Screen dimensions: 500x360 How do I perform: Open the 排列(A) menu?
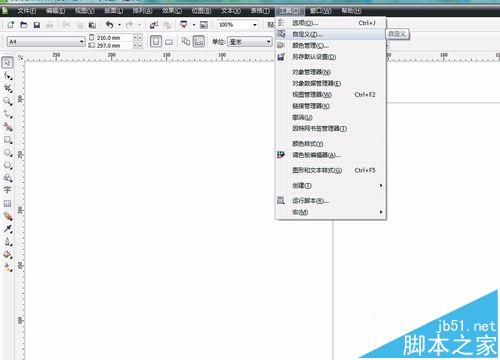pyautogui.click(x=143, y=11)
